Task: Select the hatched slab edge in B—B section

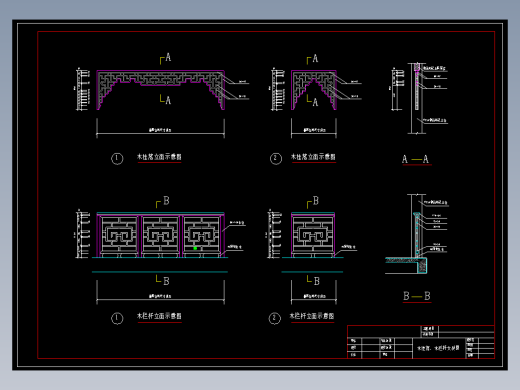Action: tap(422, 265)
